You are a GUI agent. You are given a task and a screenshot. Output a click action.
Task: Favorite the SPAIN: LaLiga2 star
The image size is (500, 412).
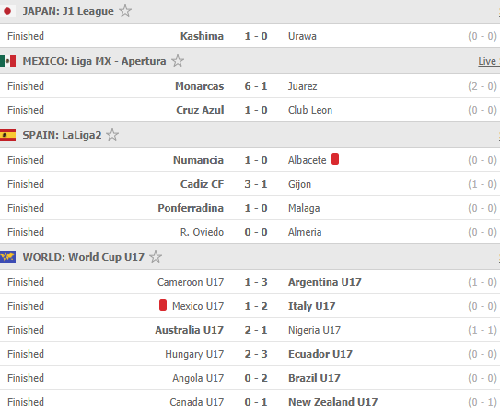(x=112, y=135)
